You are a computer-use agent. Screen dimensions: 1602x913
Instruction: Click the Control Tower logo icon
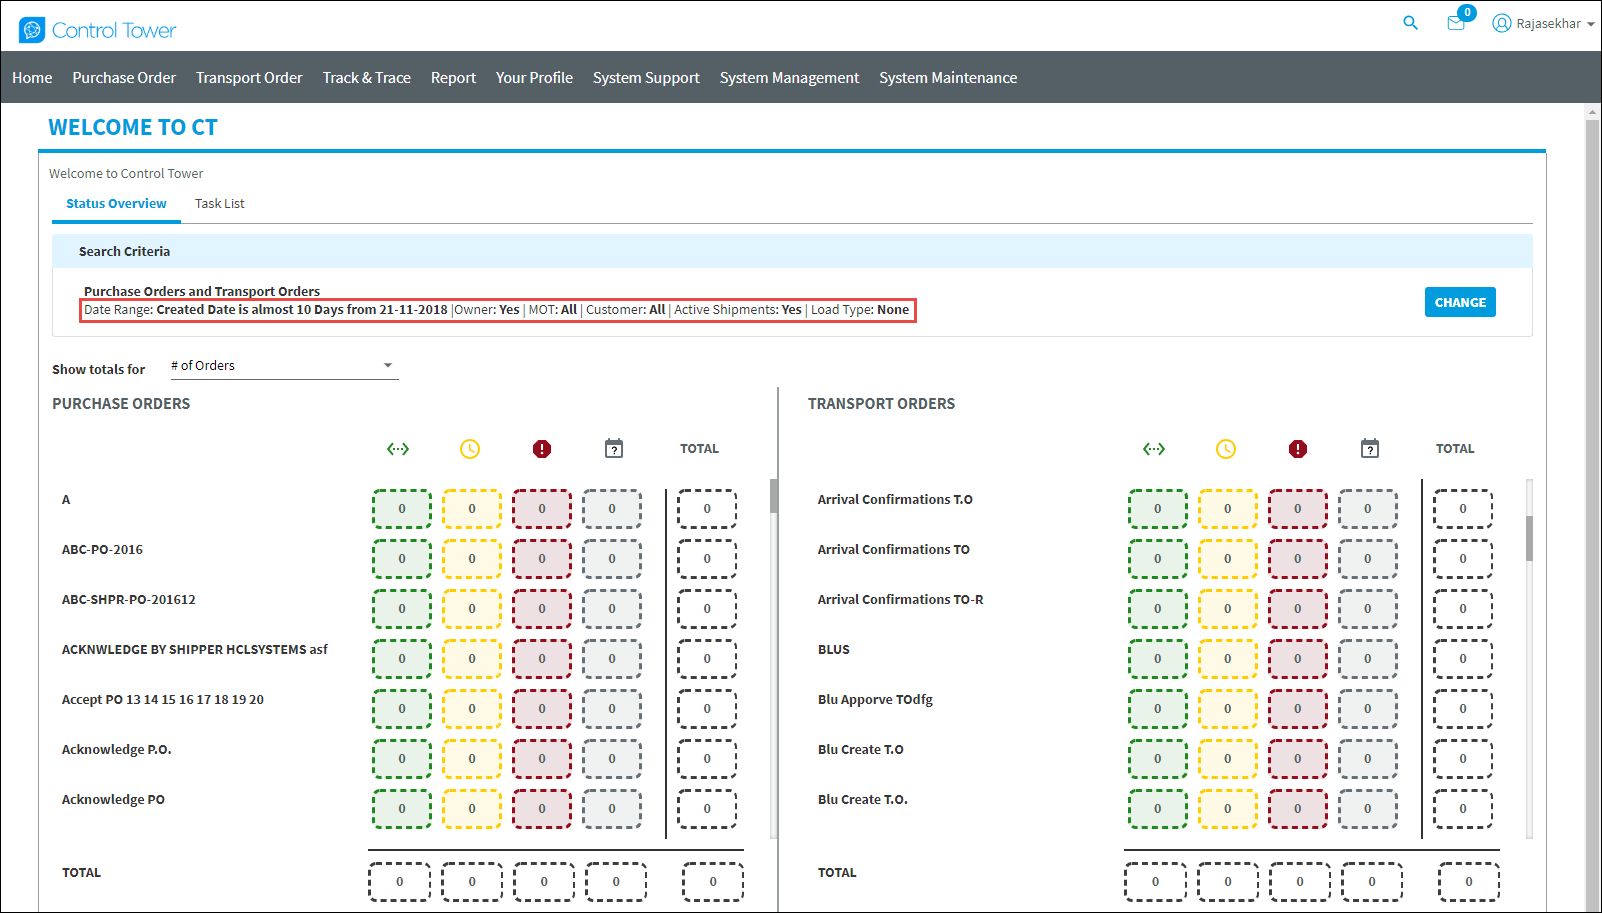(x=32, y=30)
